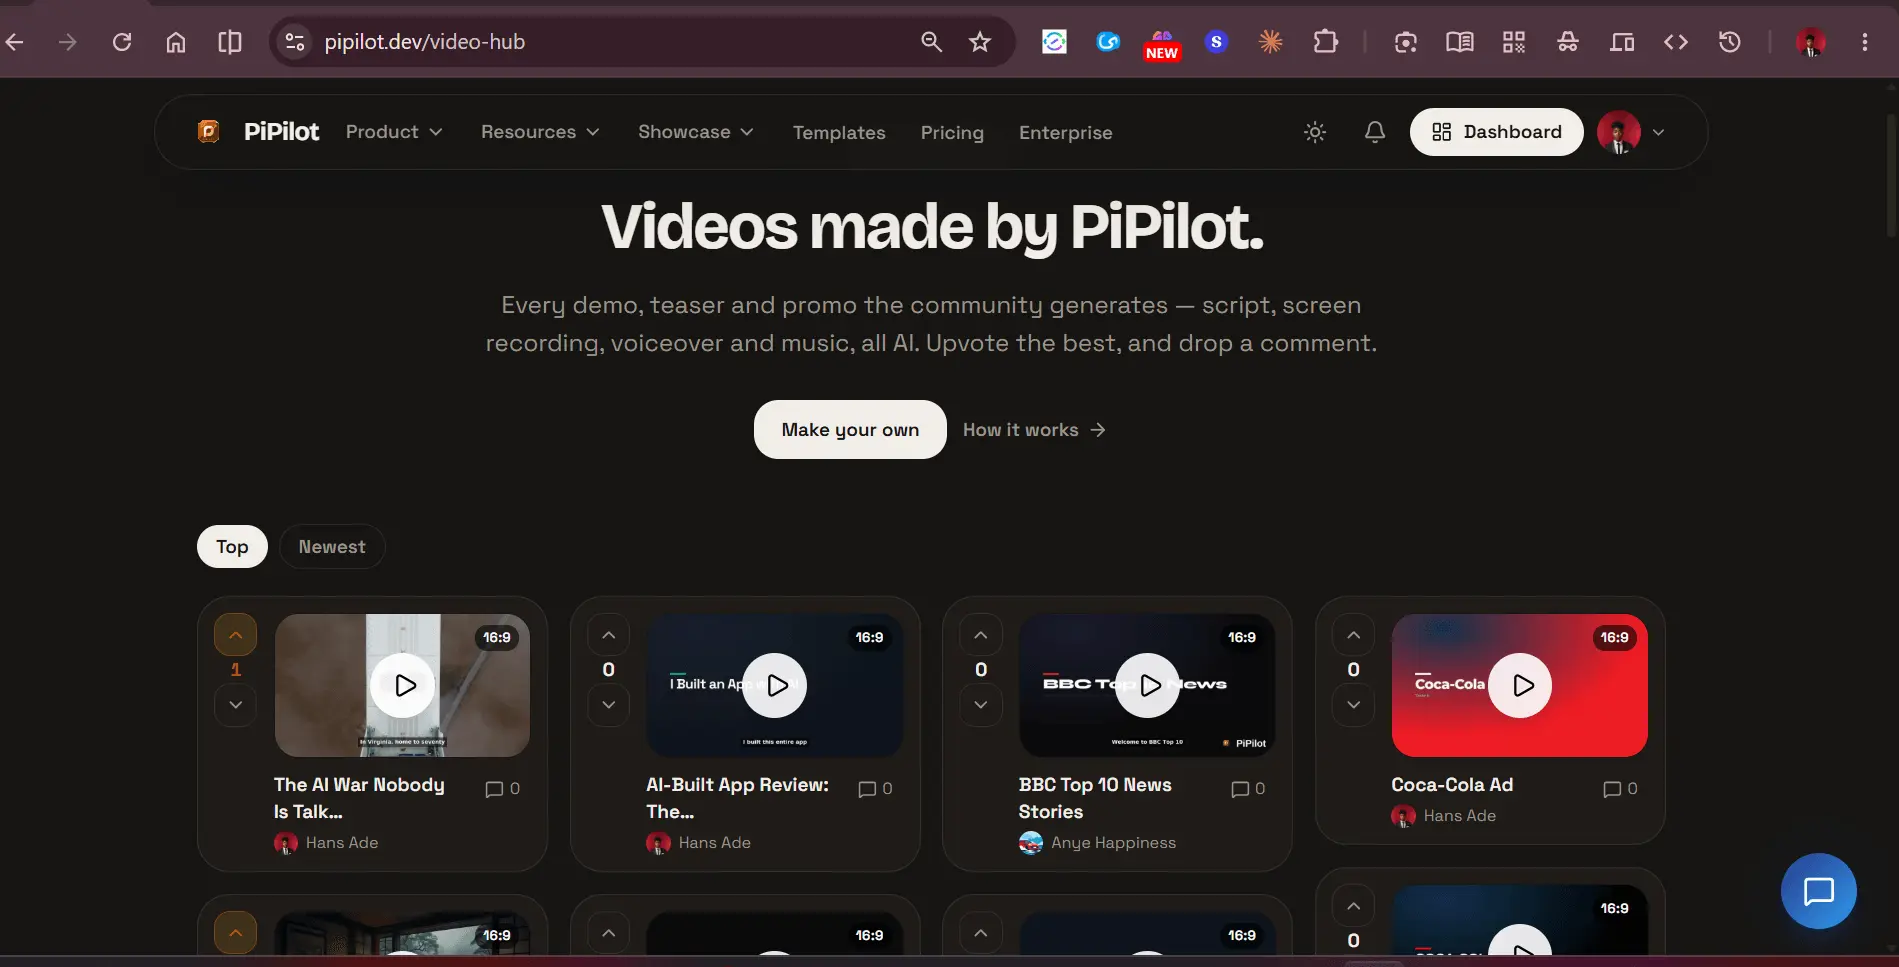Upvote The AI War Nobody Is Talk... video
Screen dimensions: 1899x967
(x=236, y=635)
